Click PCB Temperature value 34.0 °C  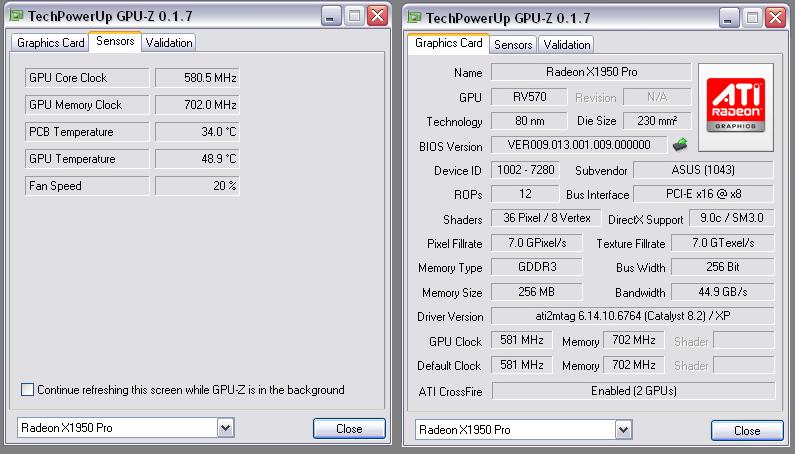coord(197,131)
